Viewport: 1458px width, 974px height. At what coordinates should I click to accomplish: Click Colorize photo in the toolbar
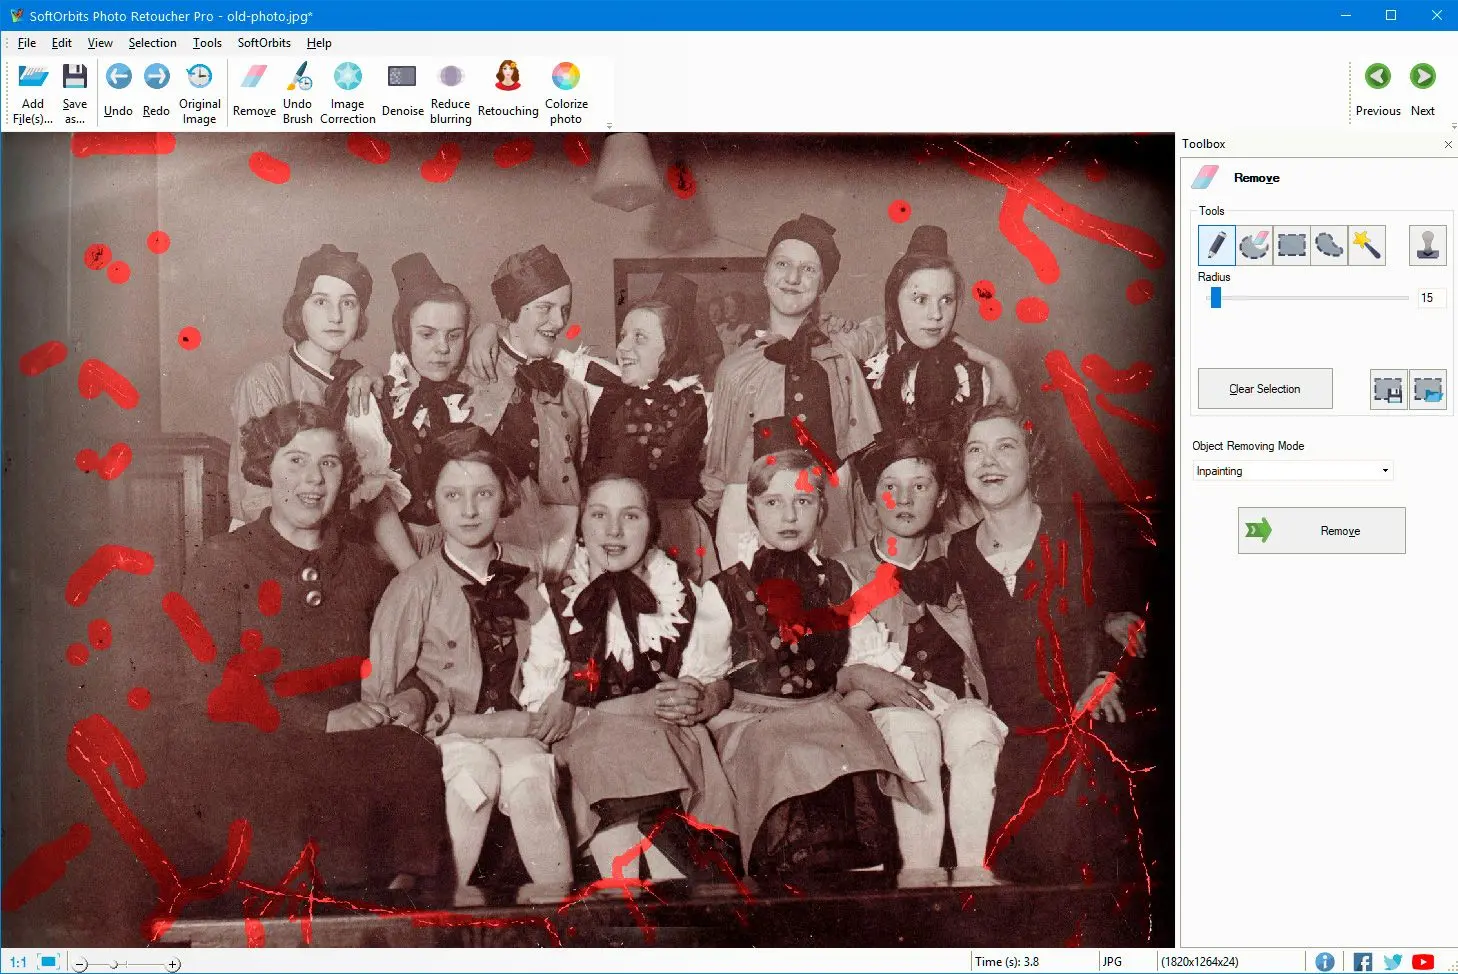pyautogui.click(x=566, y=92)
